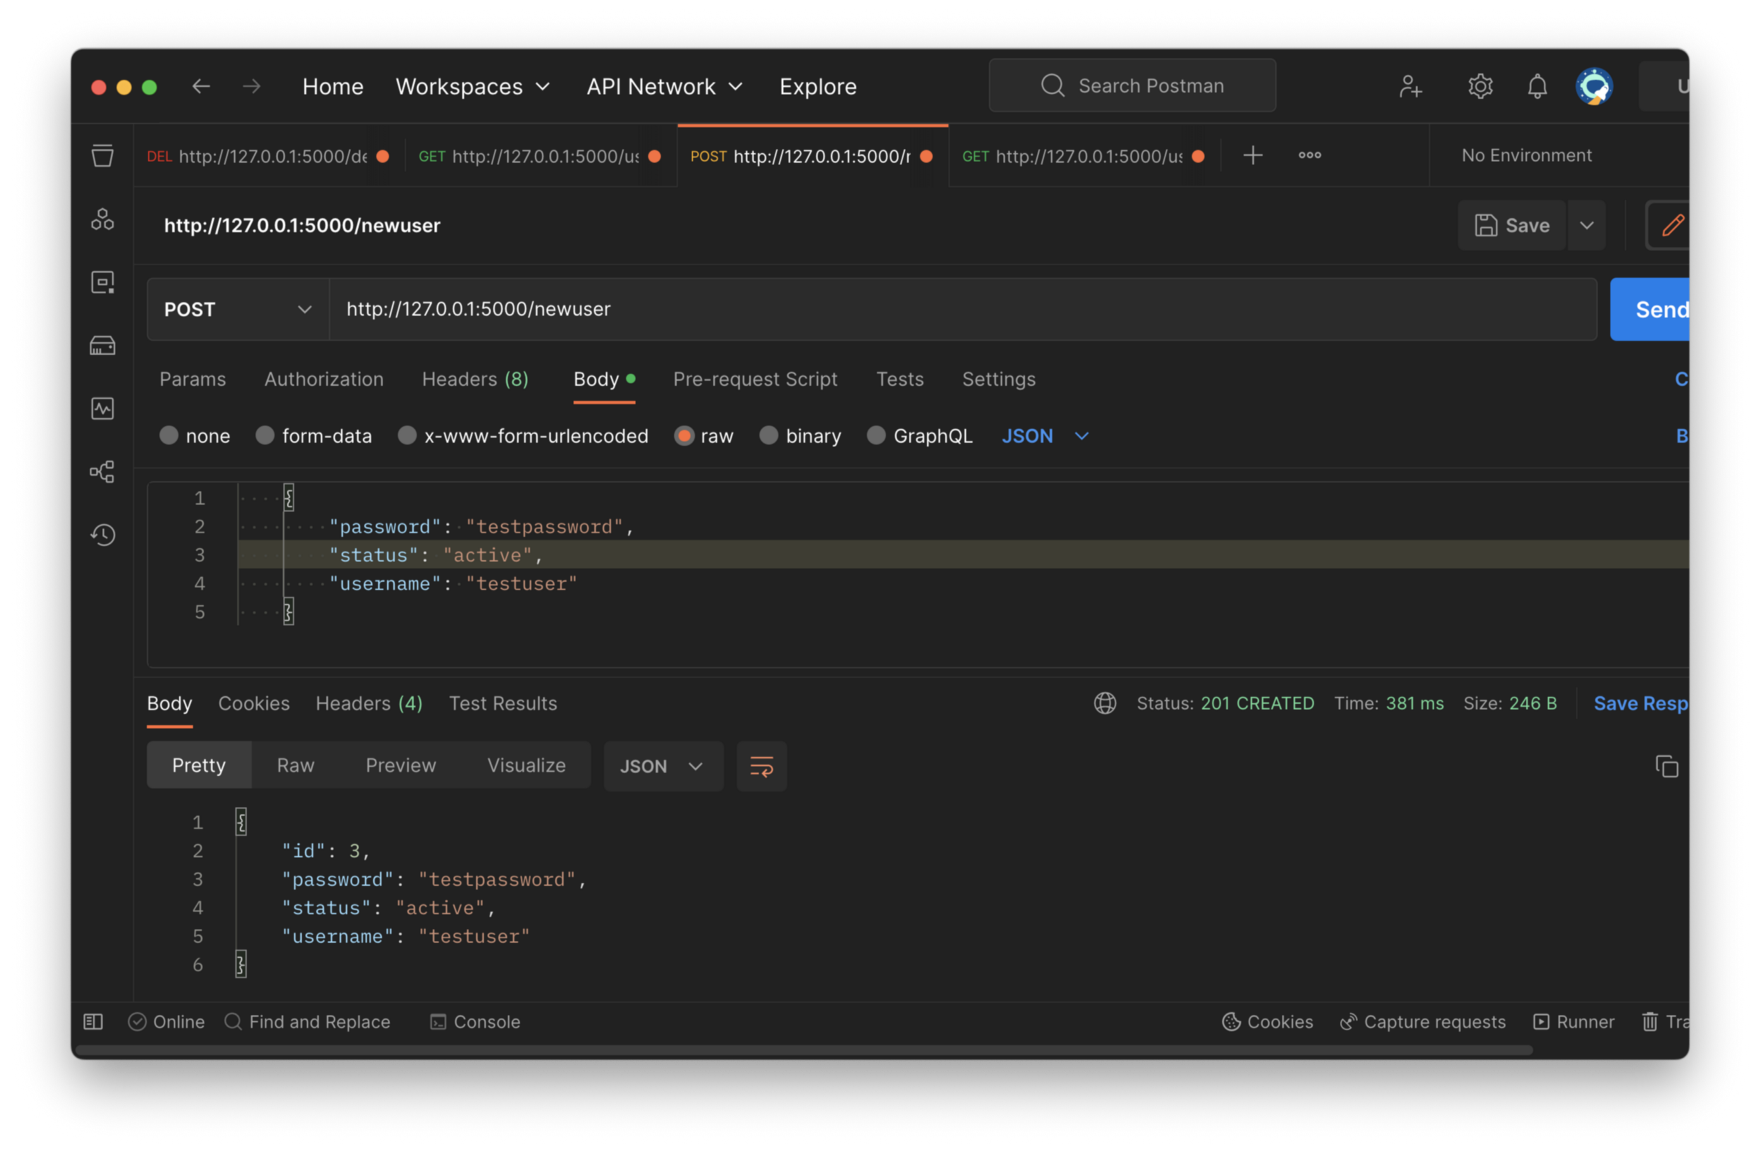Open the Flows sidebar icon
The height and width of the screenshot is (1153, 1760).
(102, 471)
